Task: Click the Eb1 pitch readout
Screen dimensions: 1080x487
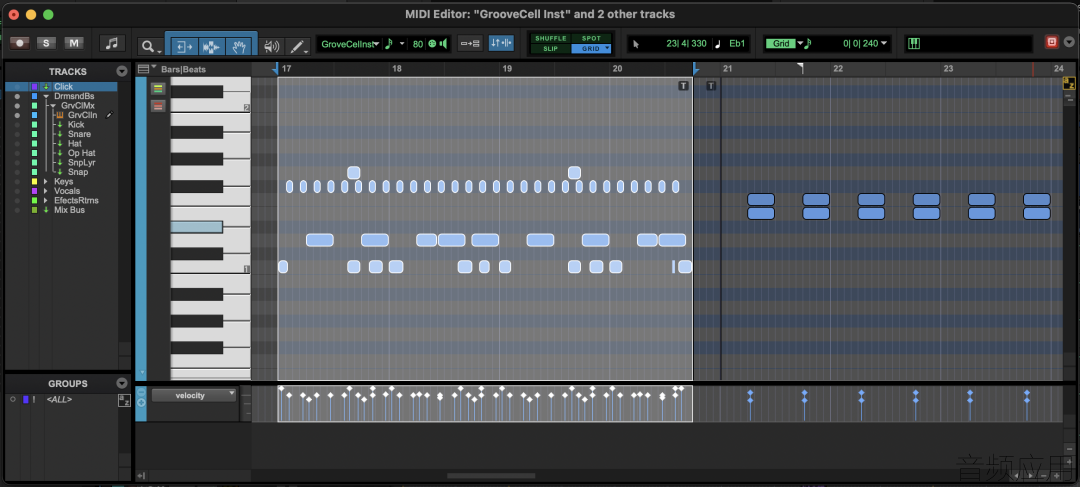Action: (737, 43)
